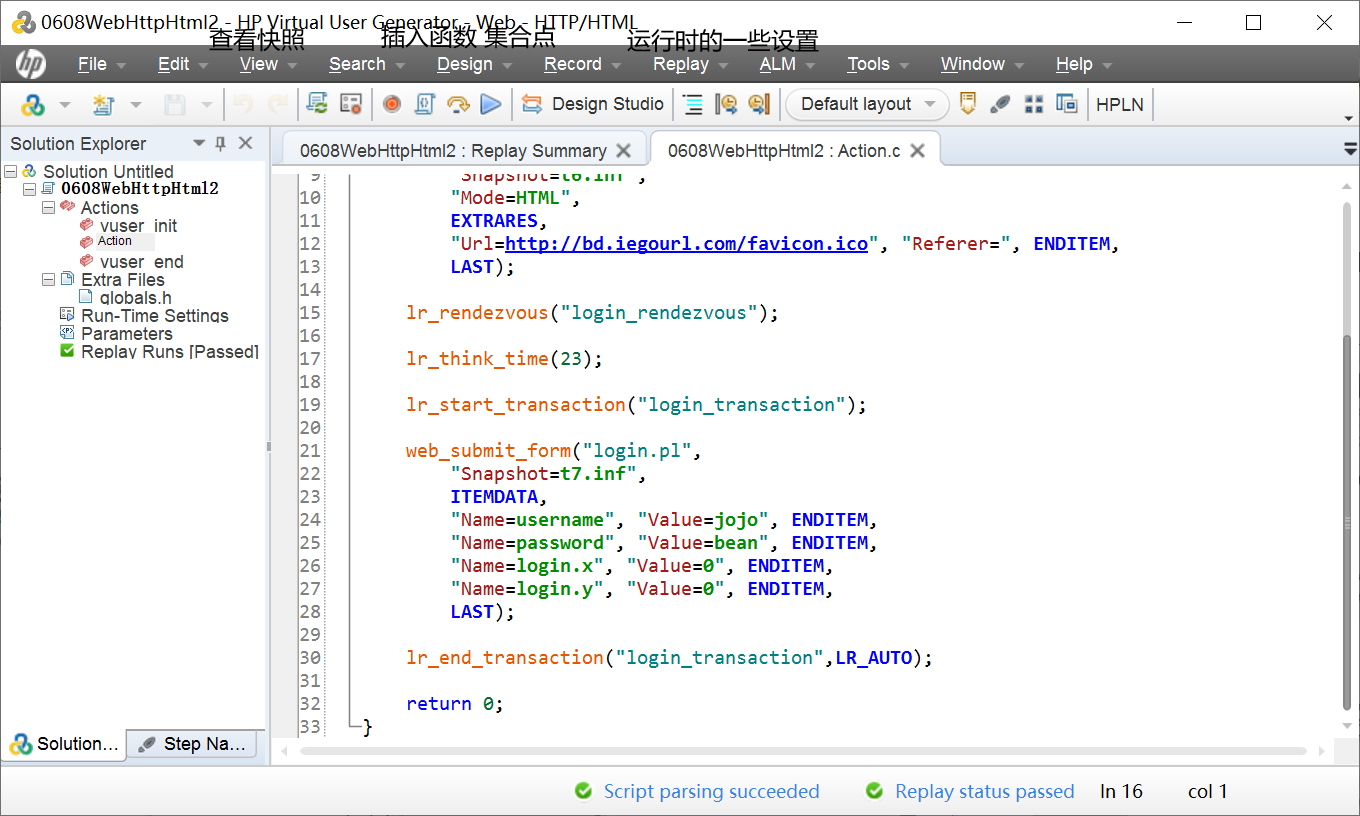The image size is (1360, 816).
Task: Click the first clock snapshot toolbar icon
Action: [727, 104]
